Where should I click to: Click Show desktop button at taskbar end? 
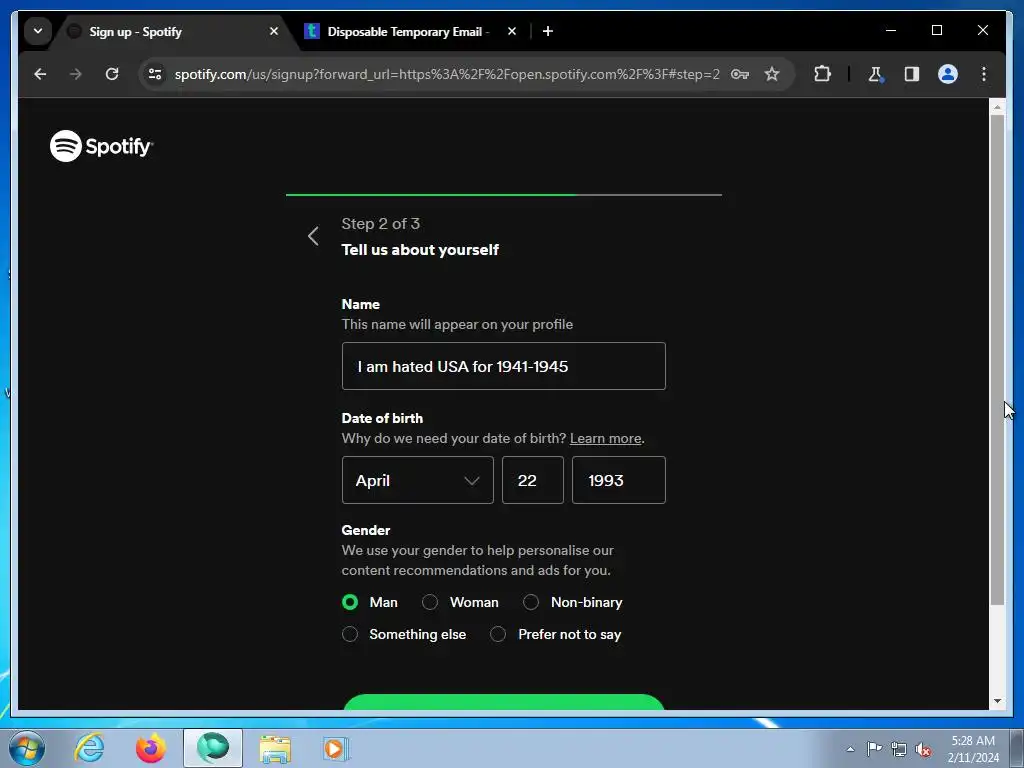point(1016,748)
